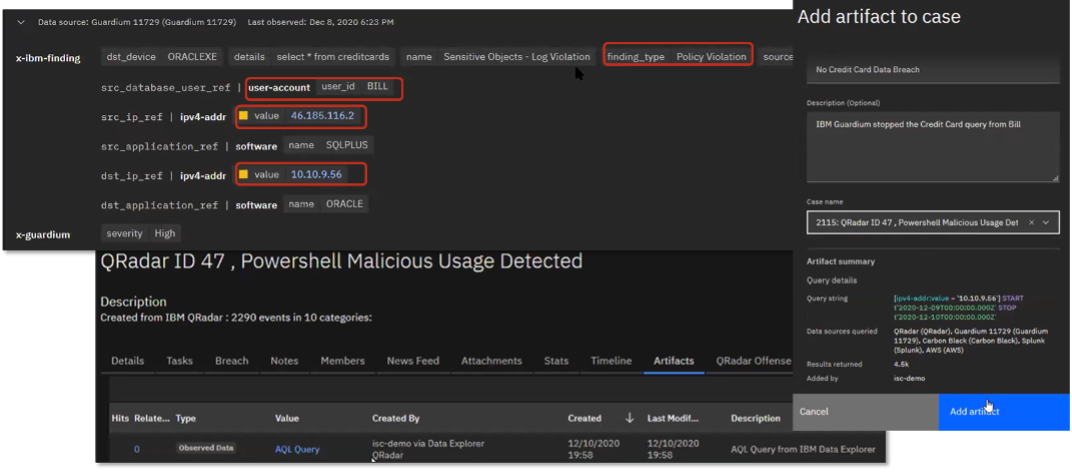This screenshot has width=1072, height=472.
Task: Open the Tasks tab
Action: 180,361
